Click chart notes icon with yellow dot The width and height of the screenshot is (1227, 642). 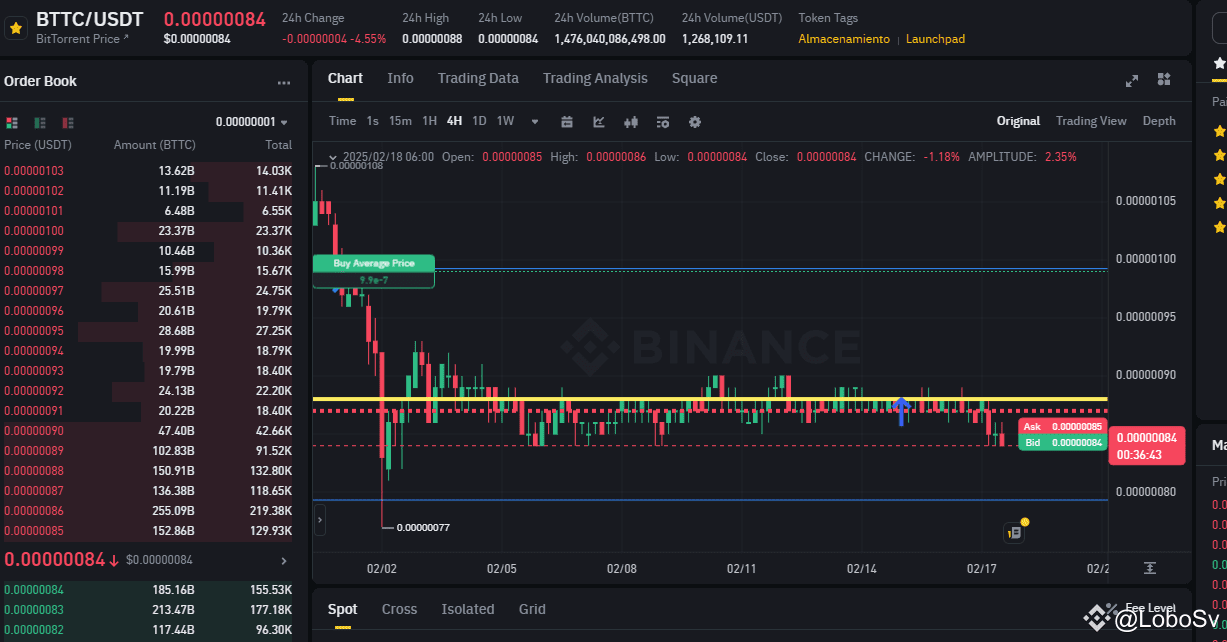[1015, 532]
